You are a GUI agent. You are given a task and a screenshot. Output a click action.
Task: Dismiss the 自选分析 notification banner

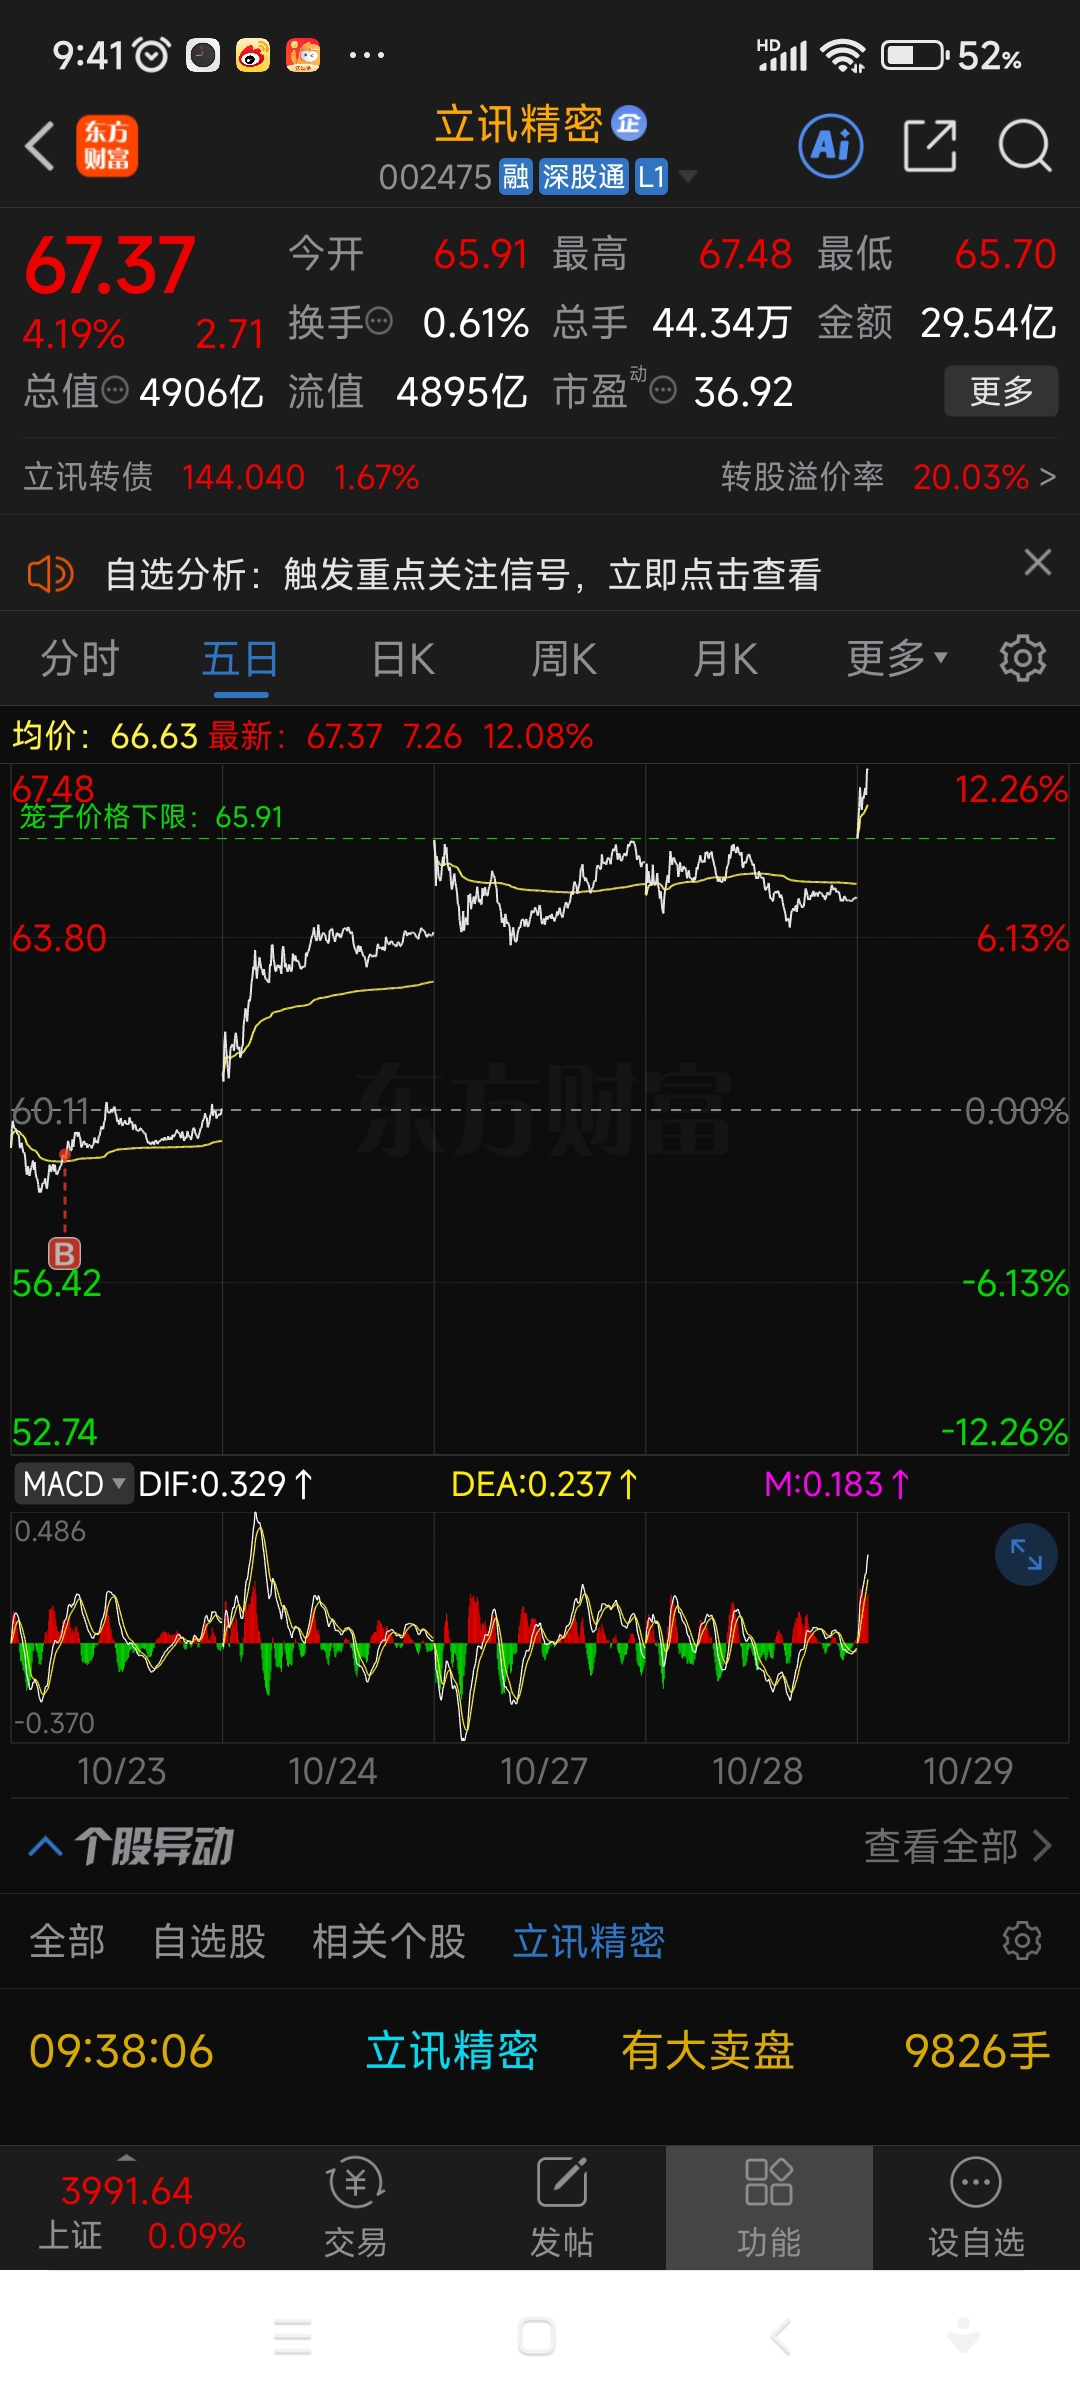coord(1038,562)
